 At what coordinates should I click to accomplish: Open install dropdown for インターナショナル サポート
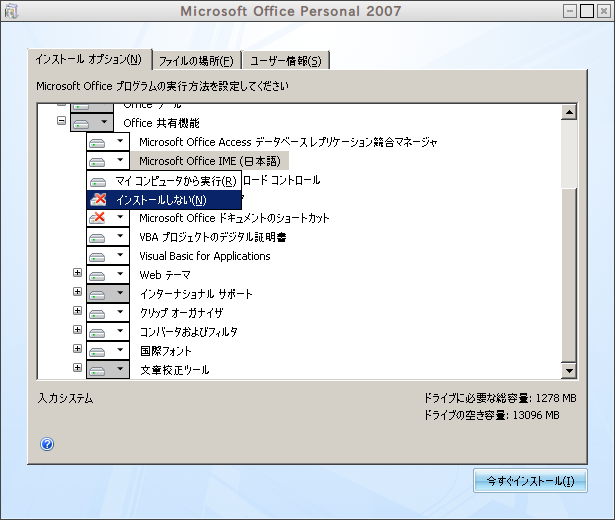(x=108, y=294)
